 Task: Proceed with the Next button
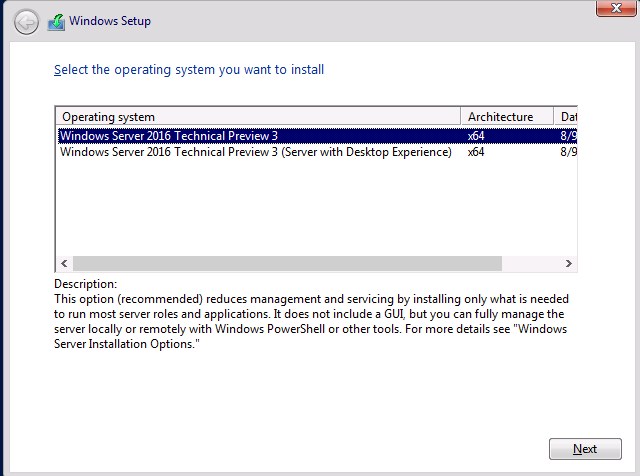tap(585, 449)
